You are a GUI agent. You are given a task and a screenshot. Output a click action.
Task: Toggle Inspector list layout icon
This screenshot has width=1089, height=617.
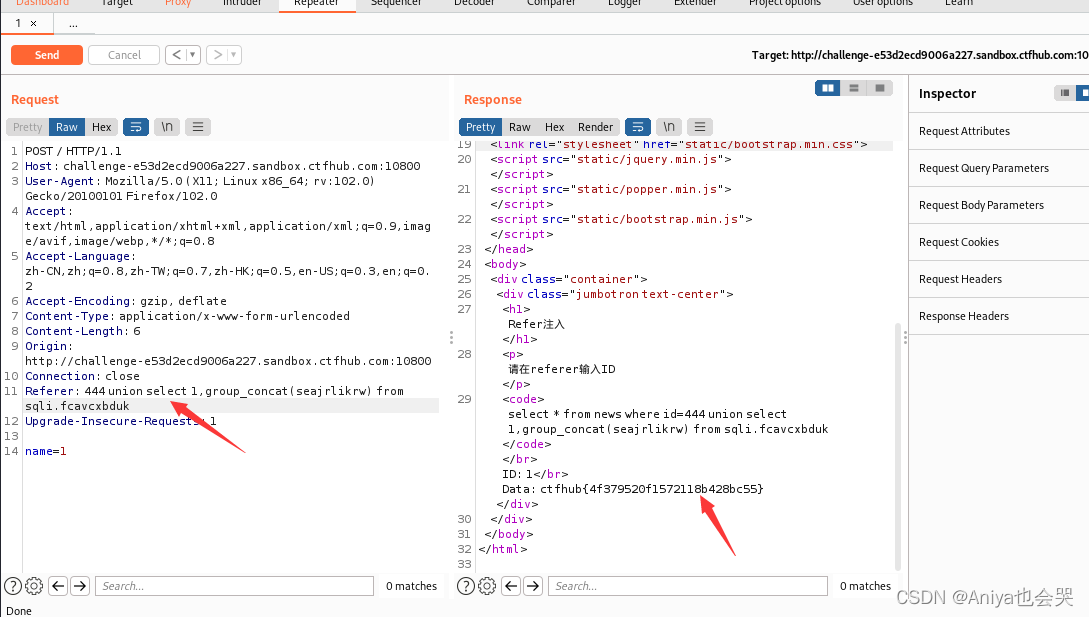[1064, 92]
